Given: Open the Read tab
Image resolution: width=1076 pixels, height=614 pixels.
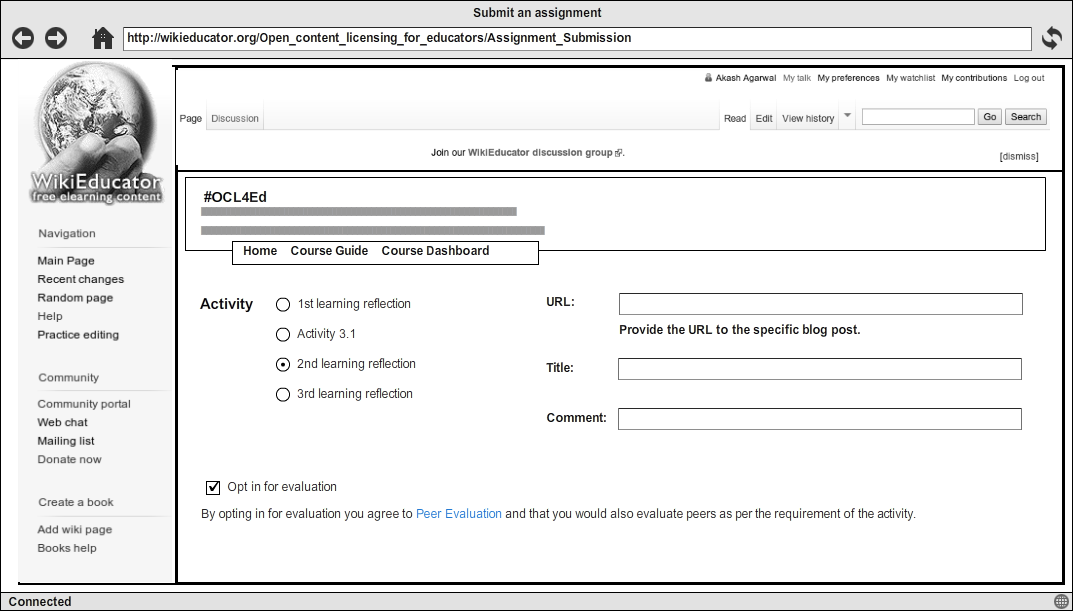Looking at the screenshot, I should pos(735,118).
